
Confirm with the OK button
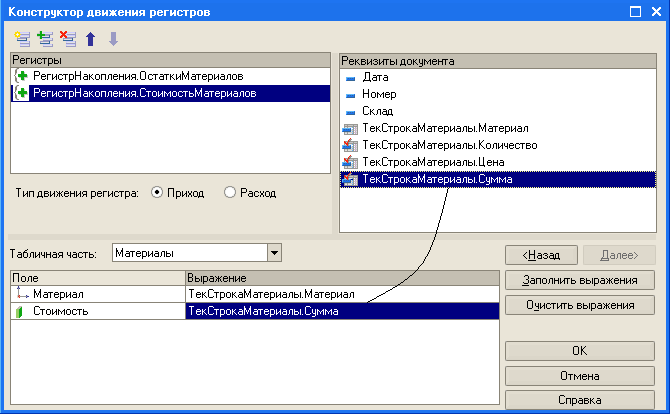point(580,351)
